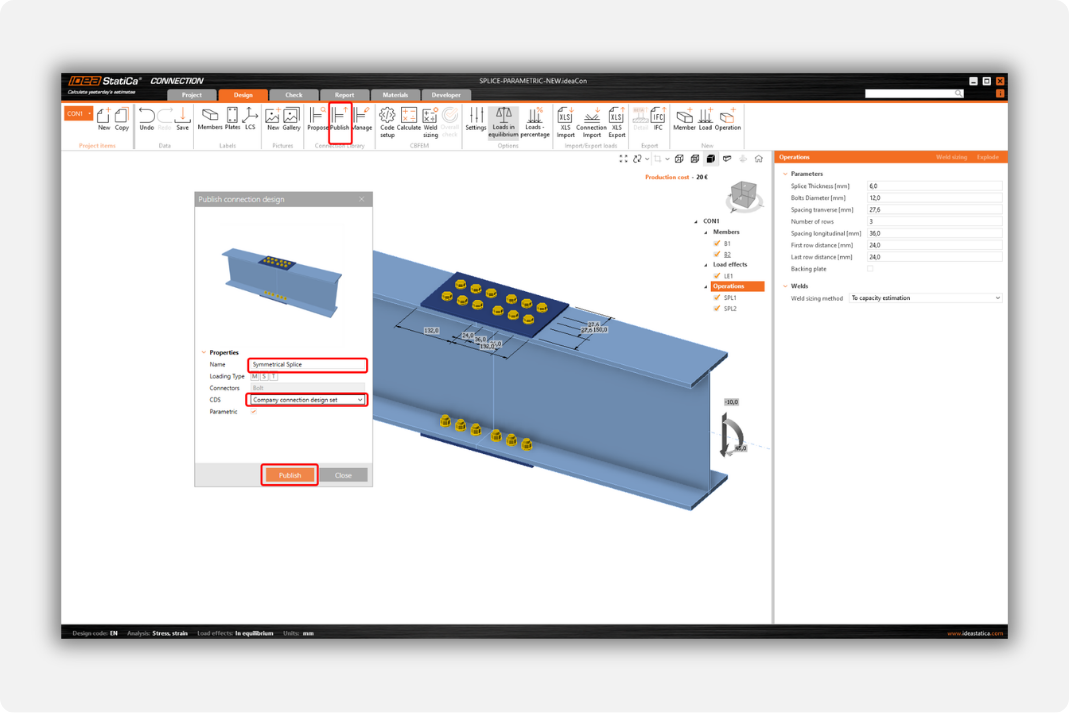Click the home view icon
Viewport: 1069px width, 713px height.
pyautogui.click(x=758, y=158)
